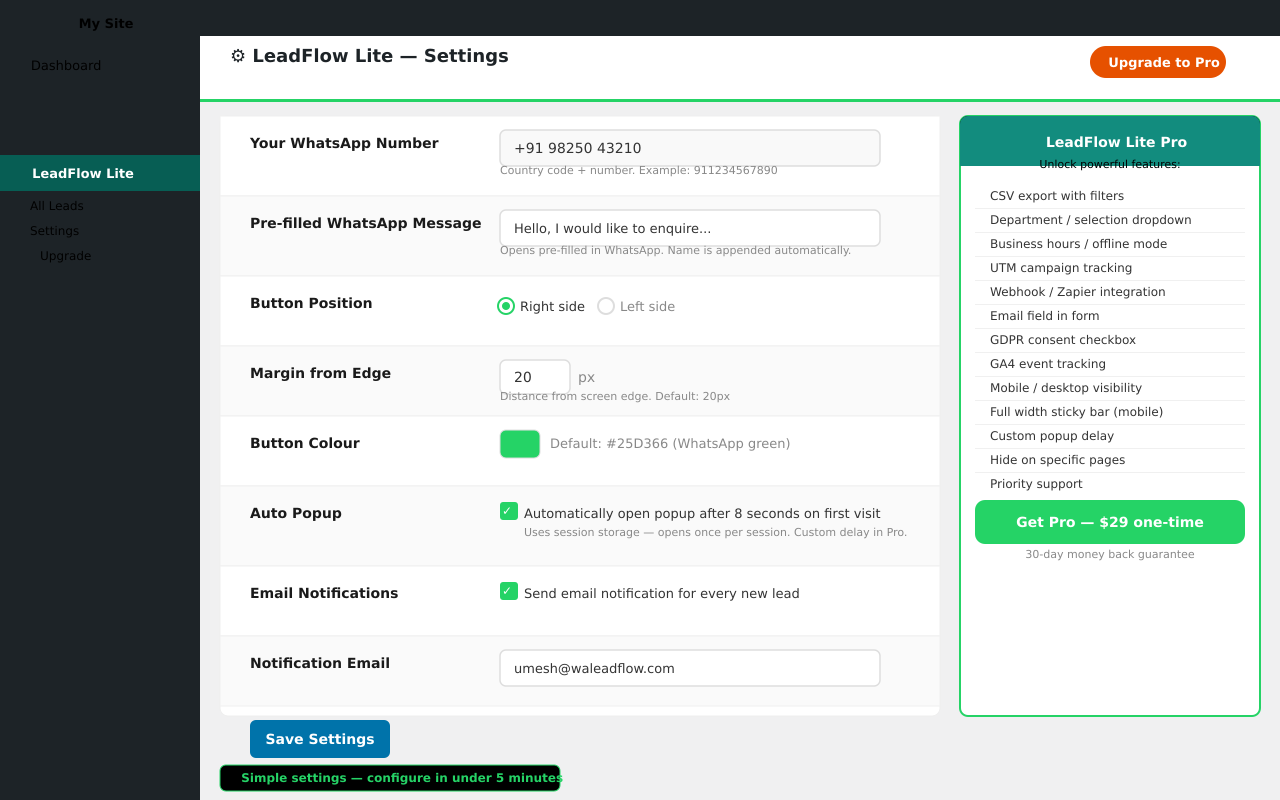
Task: Open the Upgrade submenu item
Action: tap(66, 256)
